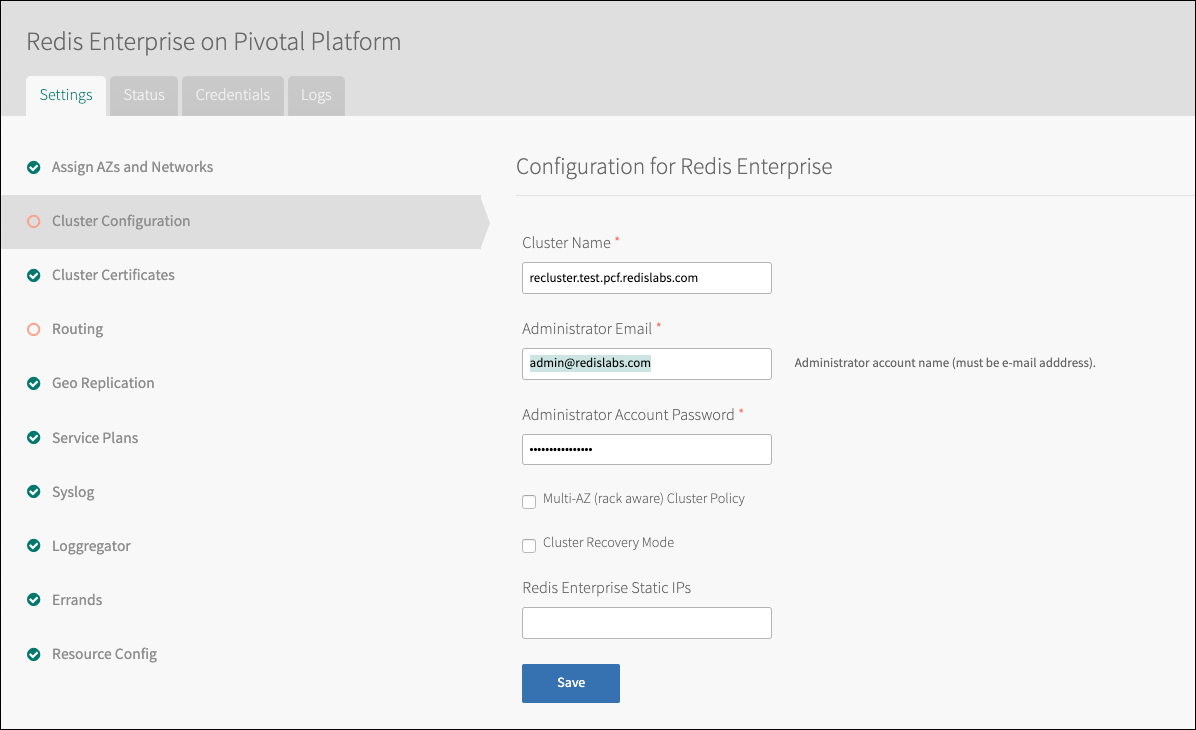Click the green checkmark icon beside Geo Replication
The width and height of the screenshot is (1196, 730).
tap(34, 383)
